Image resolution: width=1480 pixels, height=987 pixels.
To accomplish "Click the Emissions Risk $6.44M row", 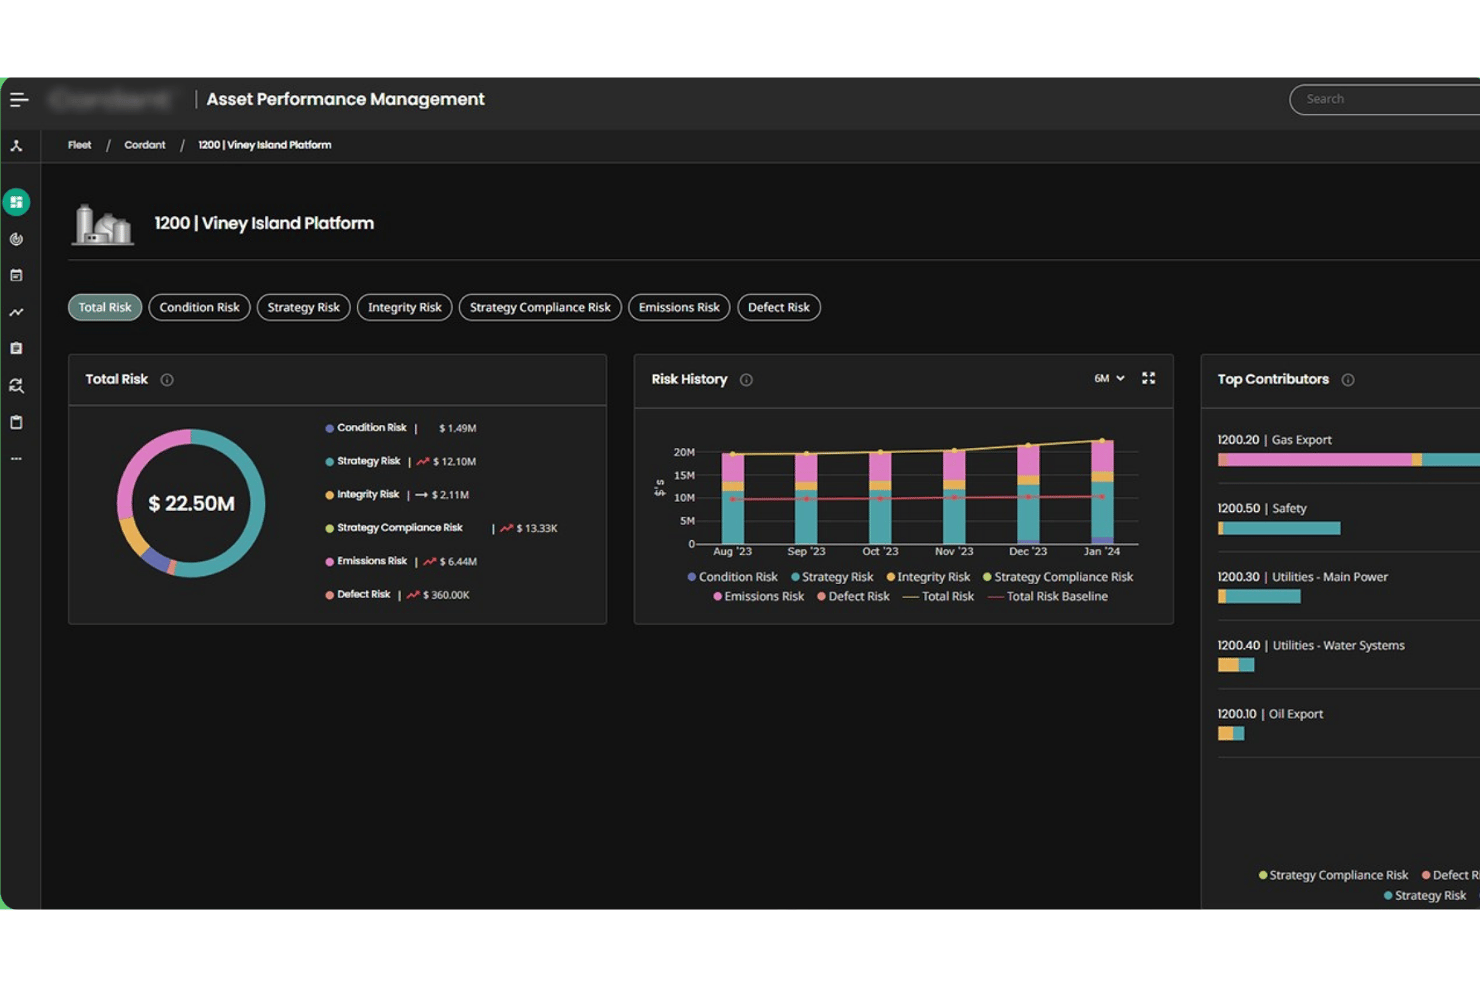I will (401, 562).
